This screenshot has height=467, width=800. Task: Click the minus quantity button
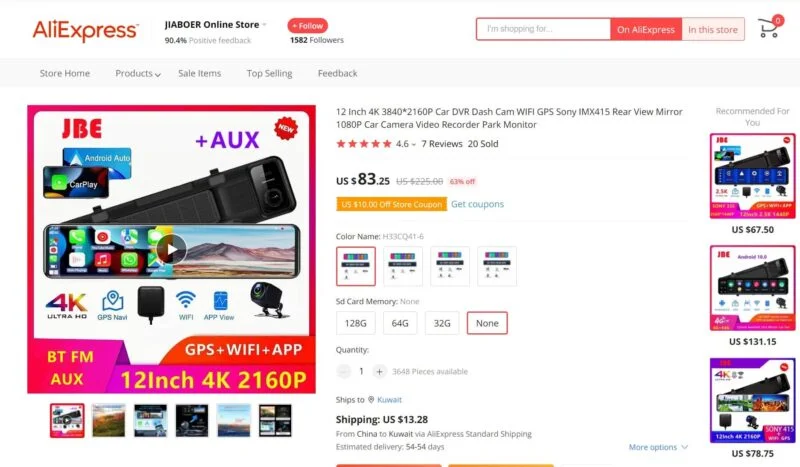[344, 371]
